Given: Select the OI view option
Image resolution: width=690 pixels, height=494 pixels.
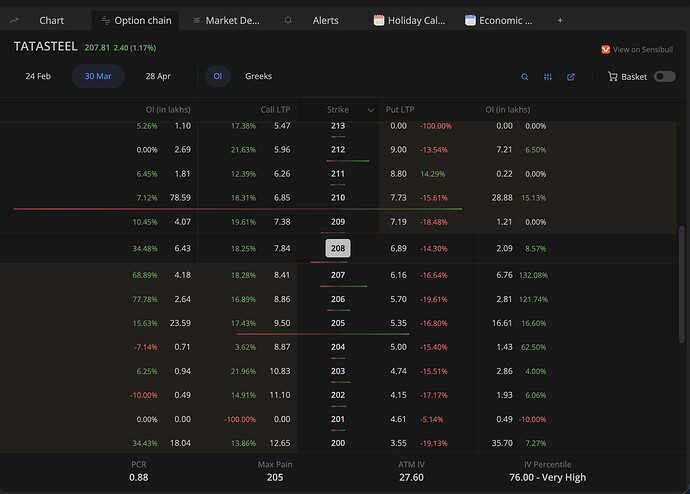Looking at the screenshot, I should tap(217, 76).
